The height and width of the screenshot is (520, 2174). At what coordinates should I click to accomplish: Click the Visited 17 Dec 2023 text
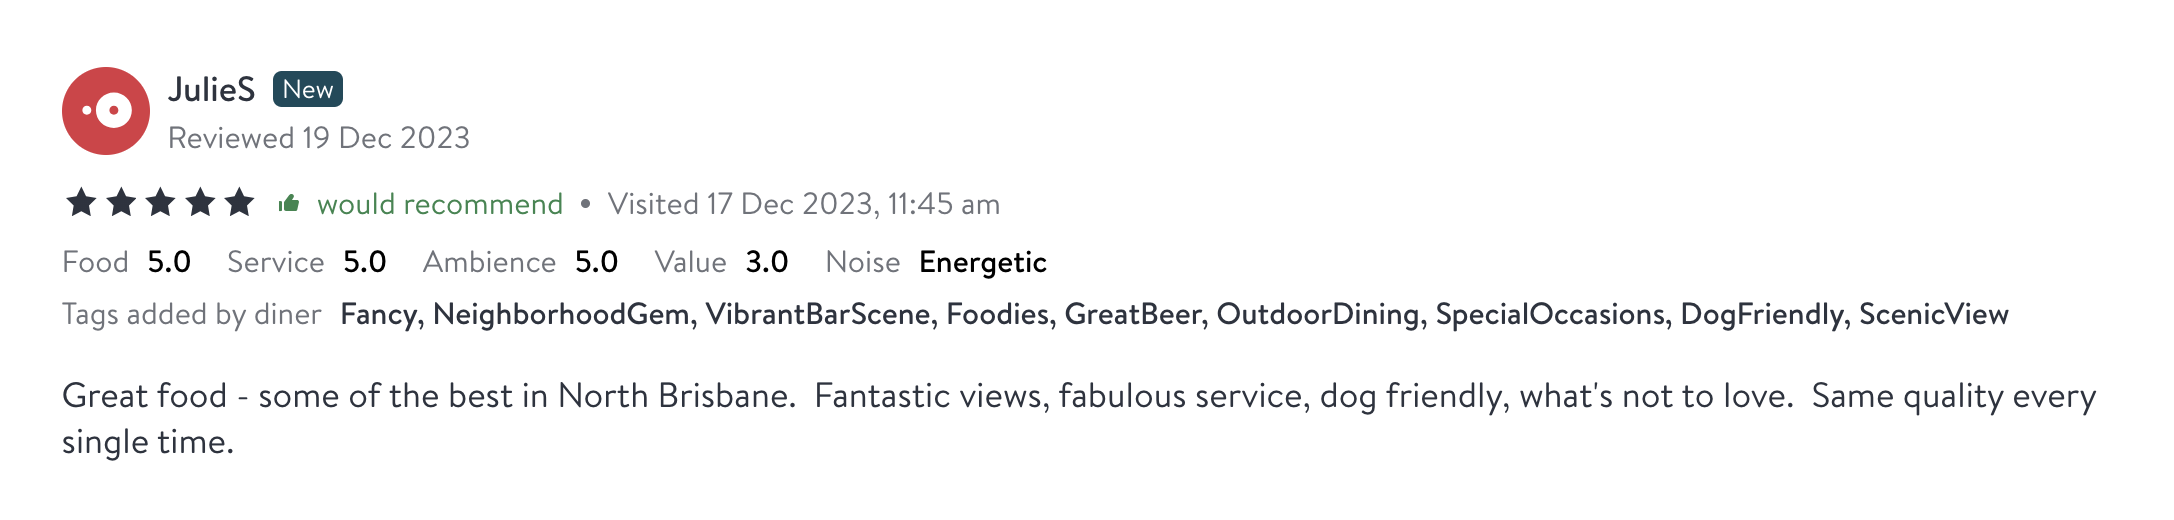[803, 204]
